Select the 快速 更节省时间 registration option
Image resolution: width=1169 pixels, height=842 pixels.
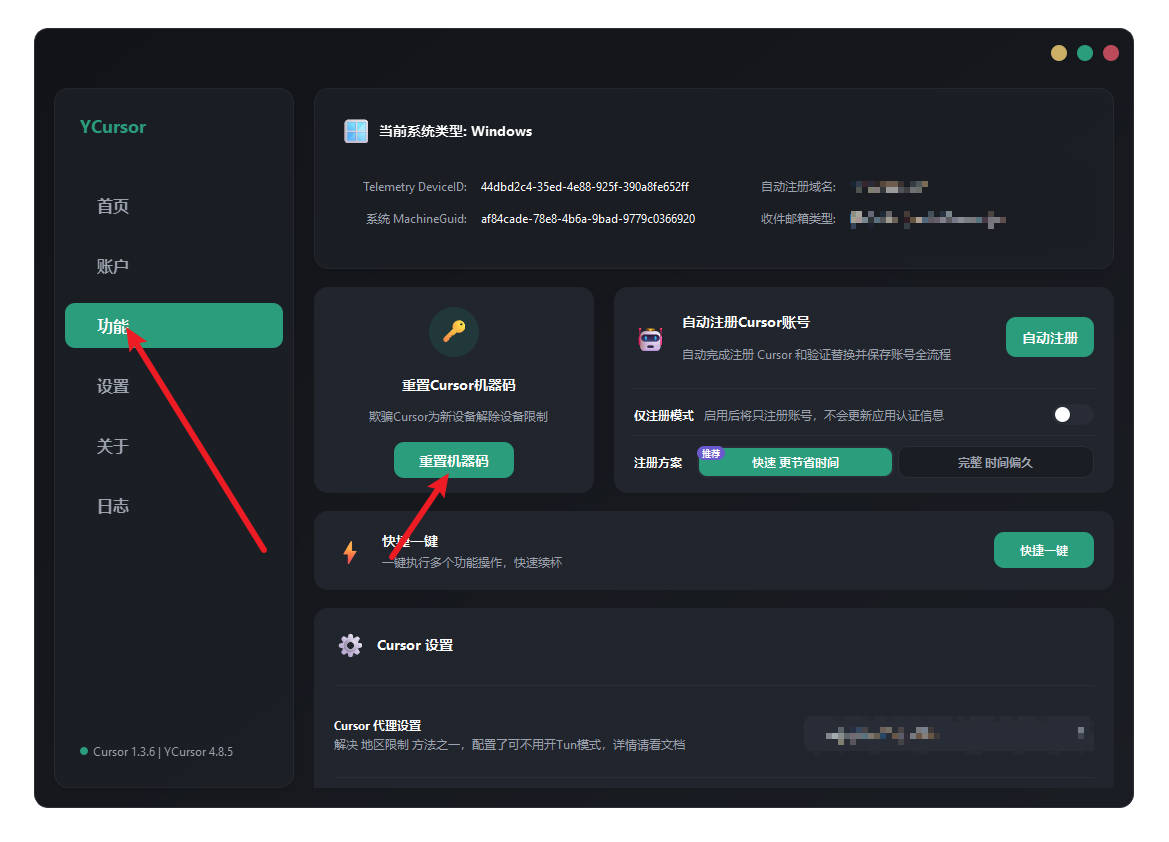pos(795,462)
